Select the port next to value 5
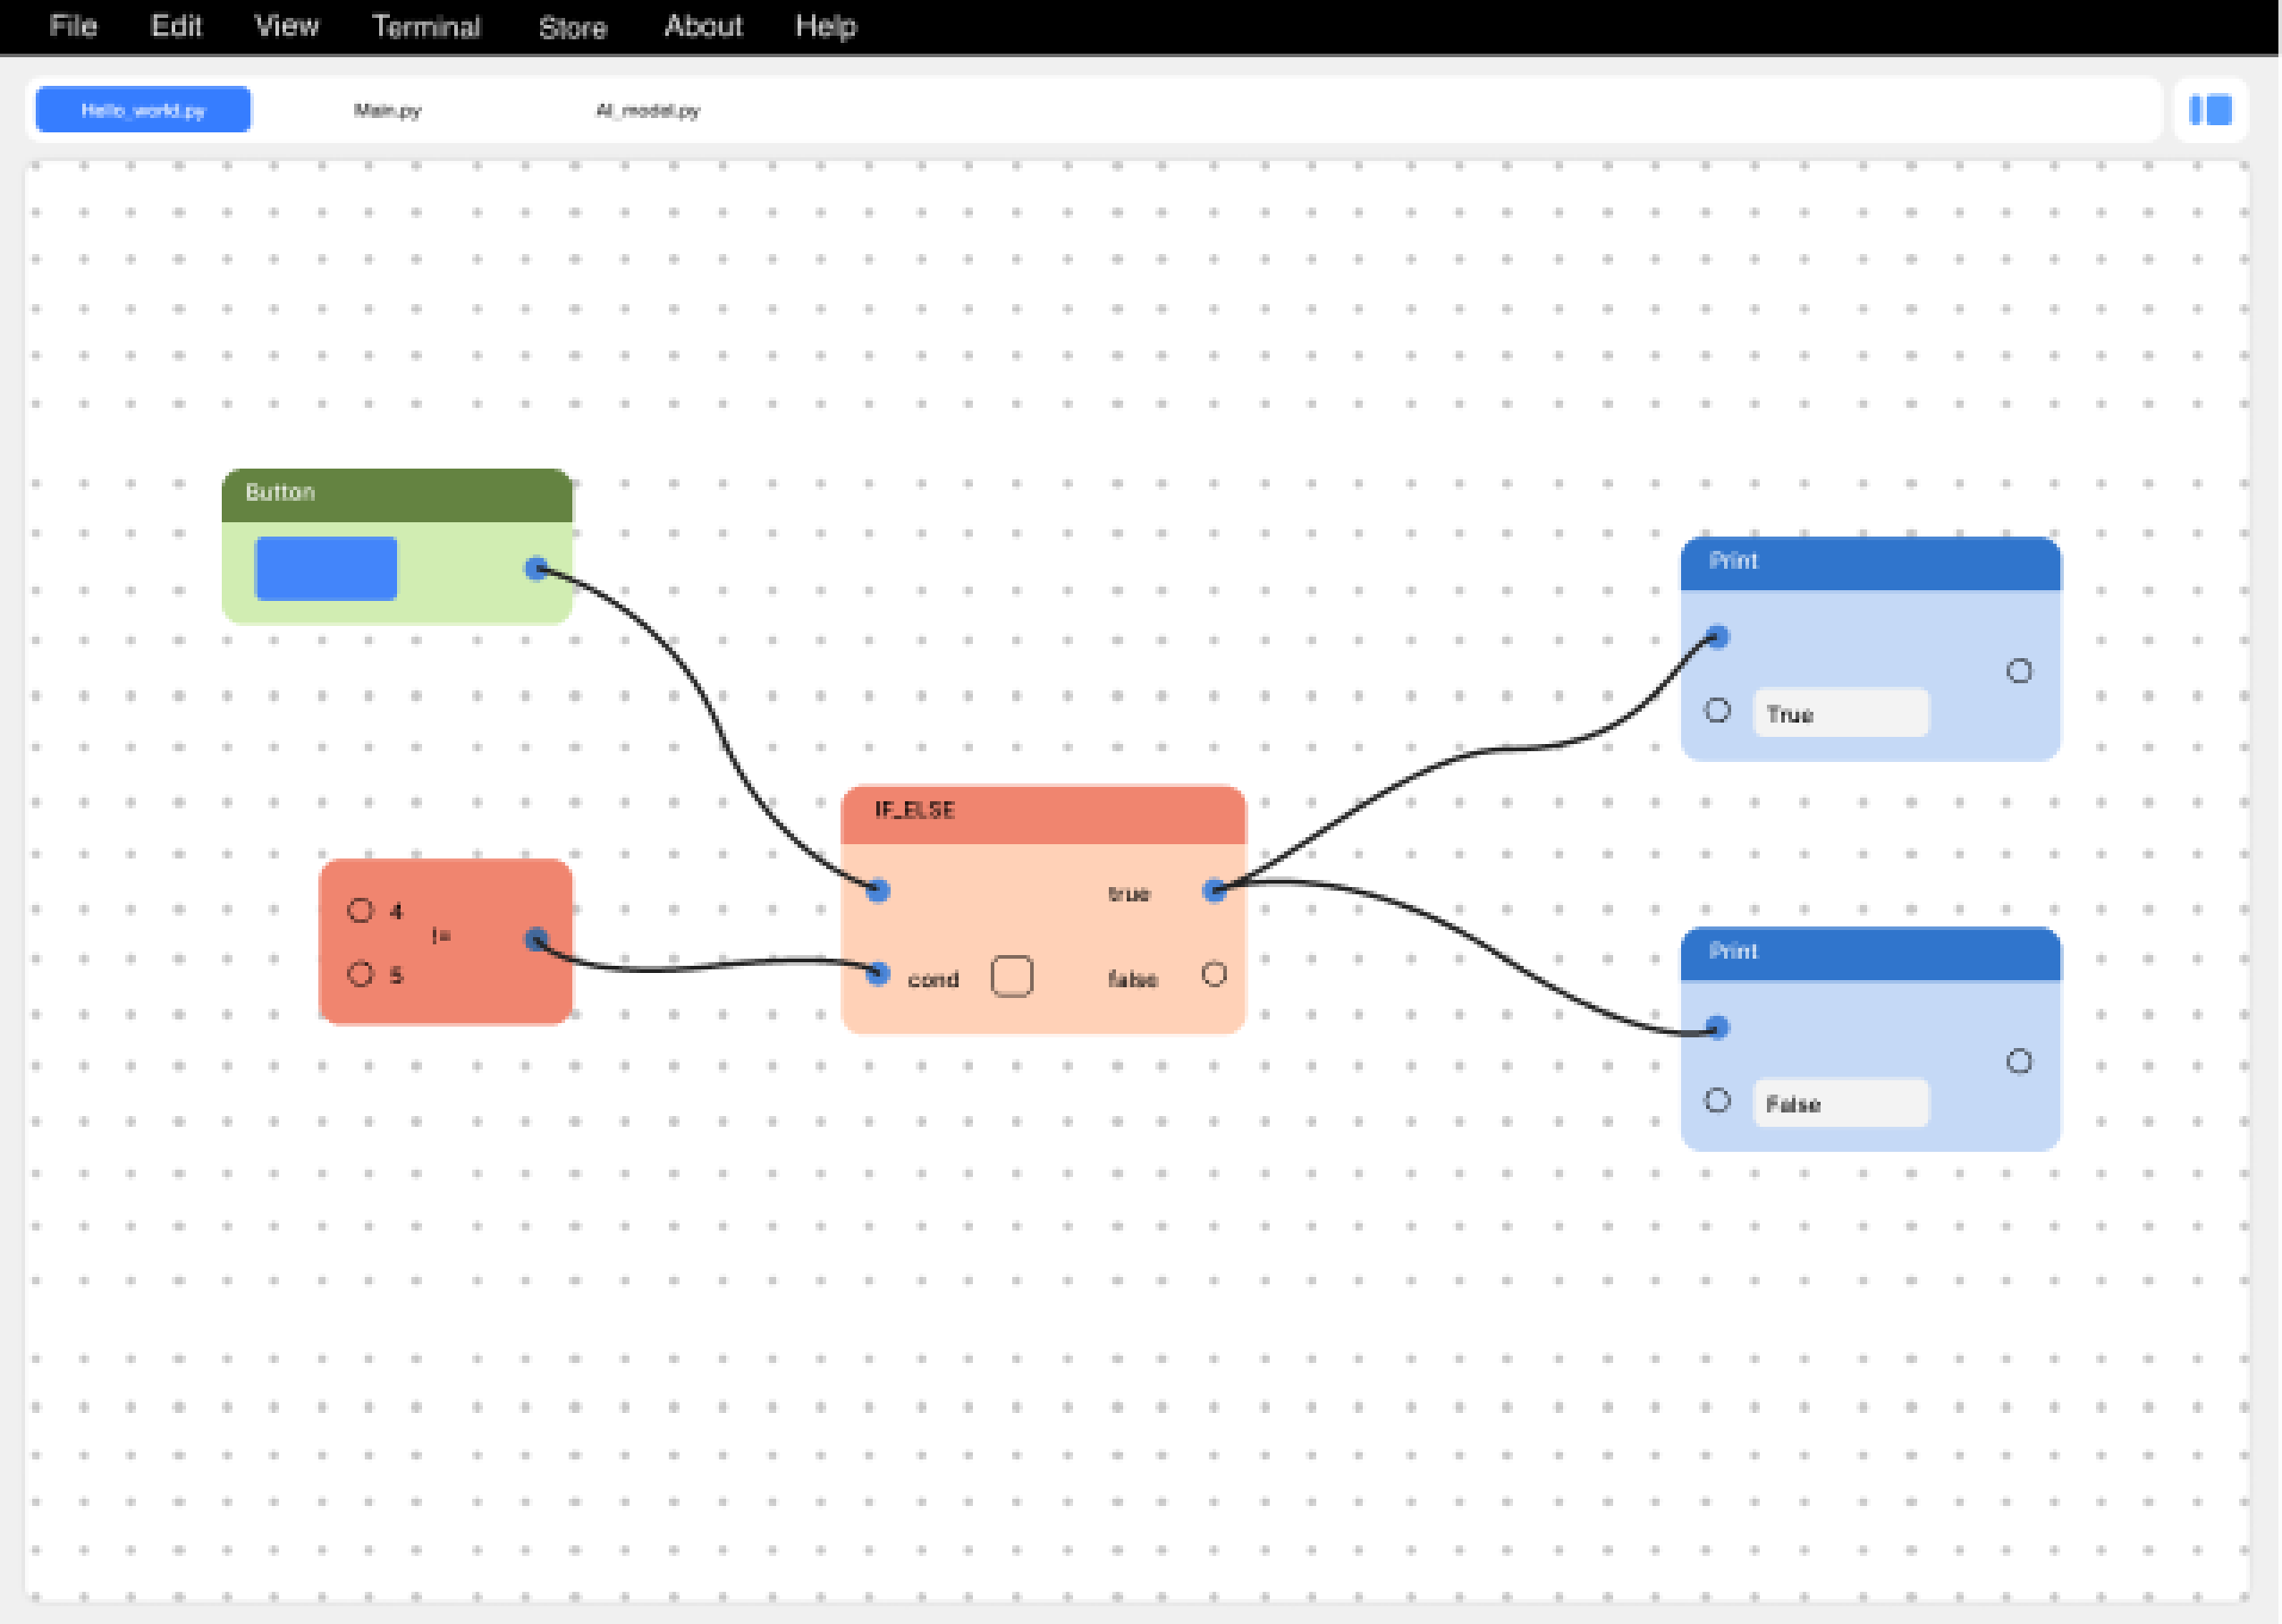2282x1624 pixels. tap(360, 974)
